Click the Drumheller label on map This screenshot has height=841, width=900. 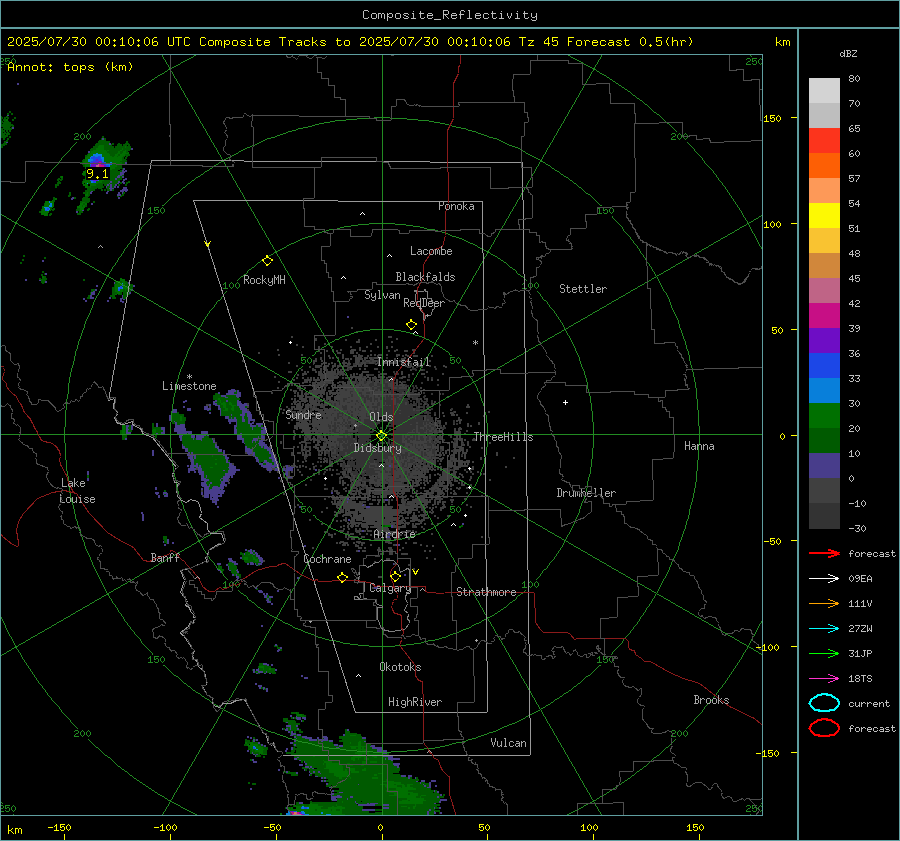click(x=586, y=493)
